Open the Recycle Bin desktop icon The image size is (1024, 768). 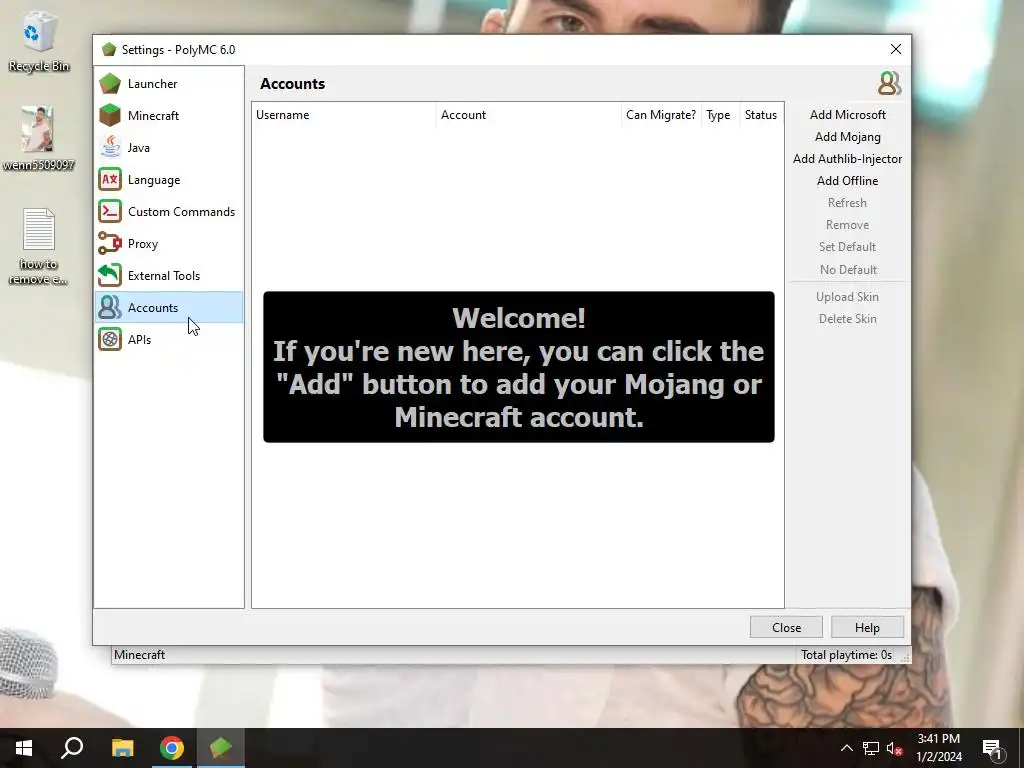point(39,41)
